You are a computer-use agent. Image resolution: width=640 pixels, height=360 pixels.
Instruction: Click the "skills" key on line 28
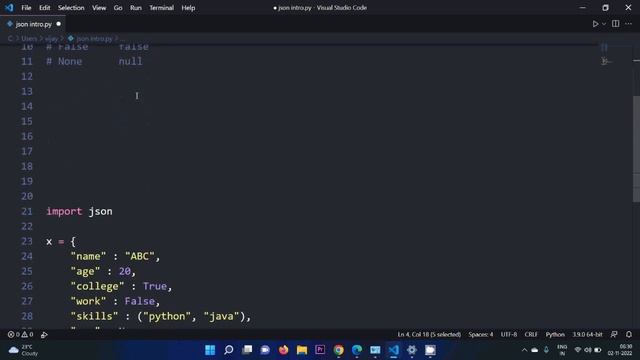pos(94,316)
